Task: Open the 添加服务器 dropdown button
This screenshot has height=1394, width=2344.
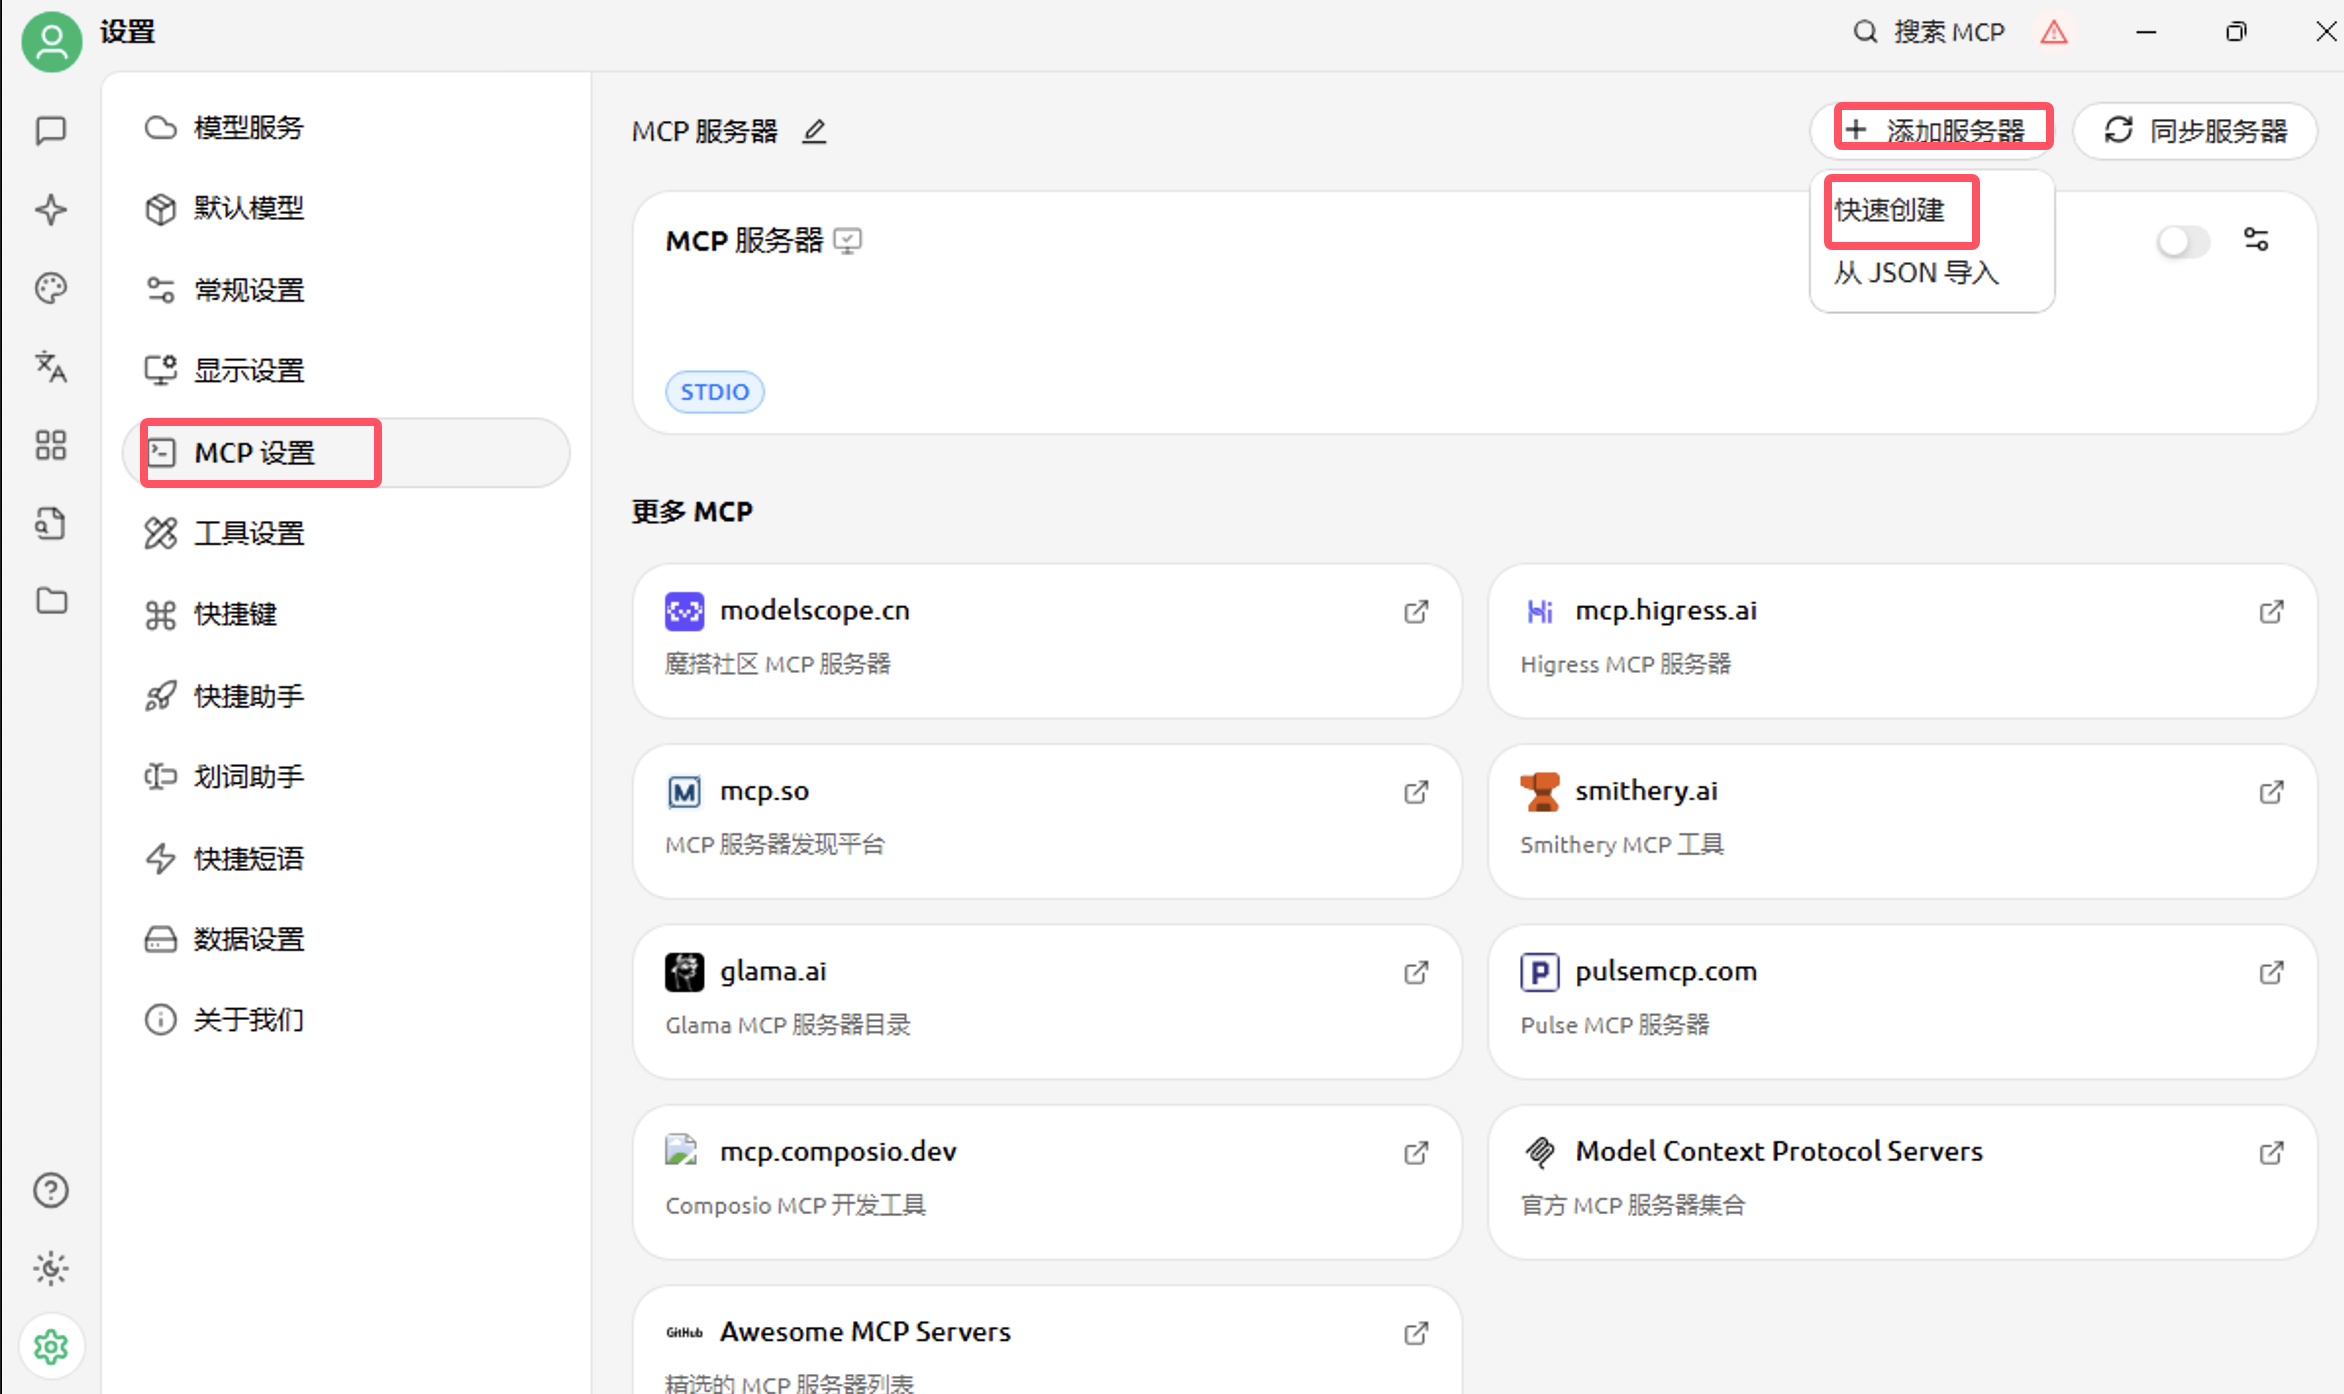Action: click(x=1938, y=131)
